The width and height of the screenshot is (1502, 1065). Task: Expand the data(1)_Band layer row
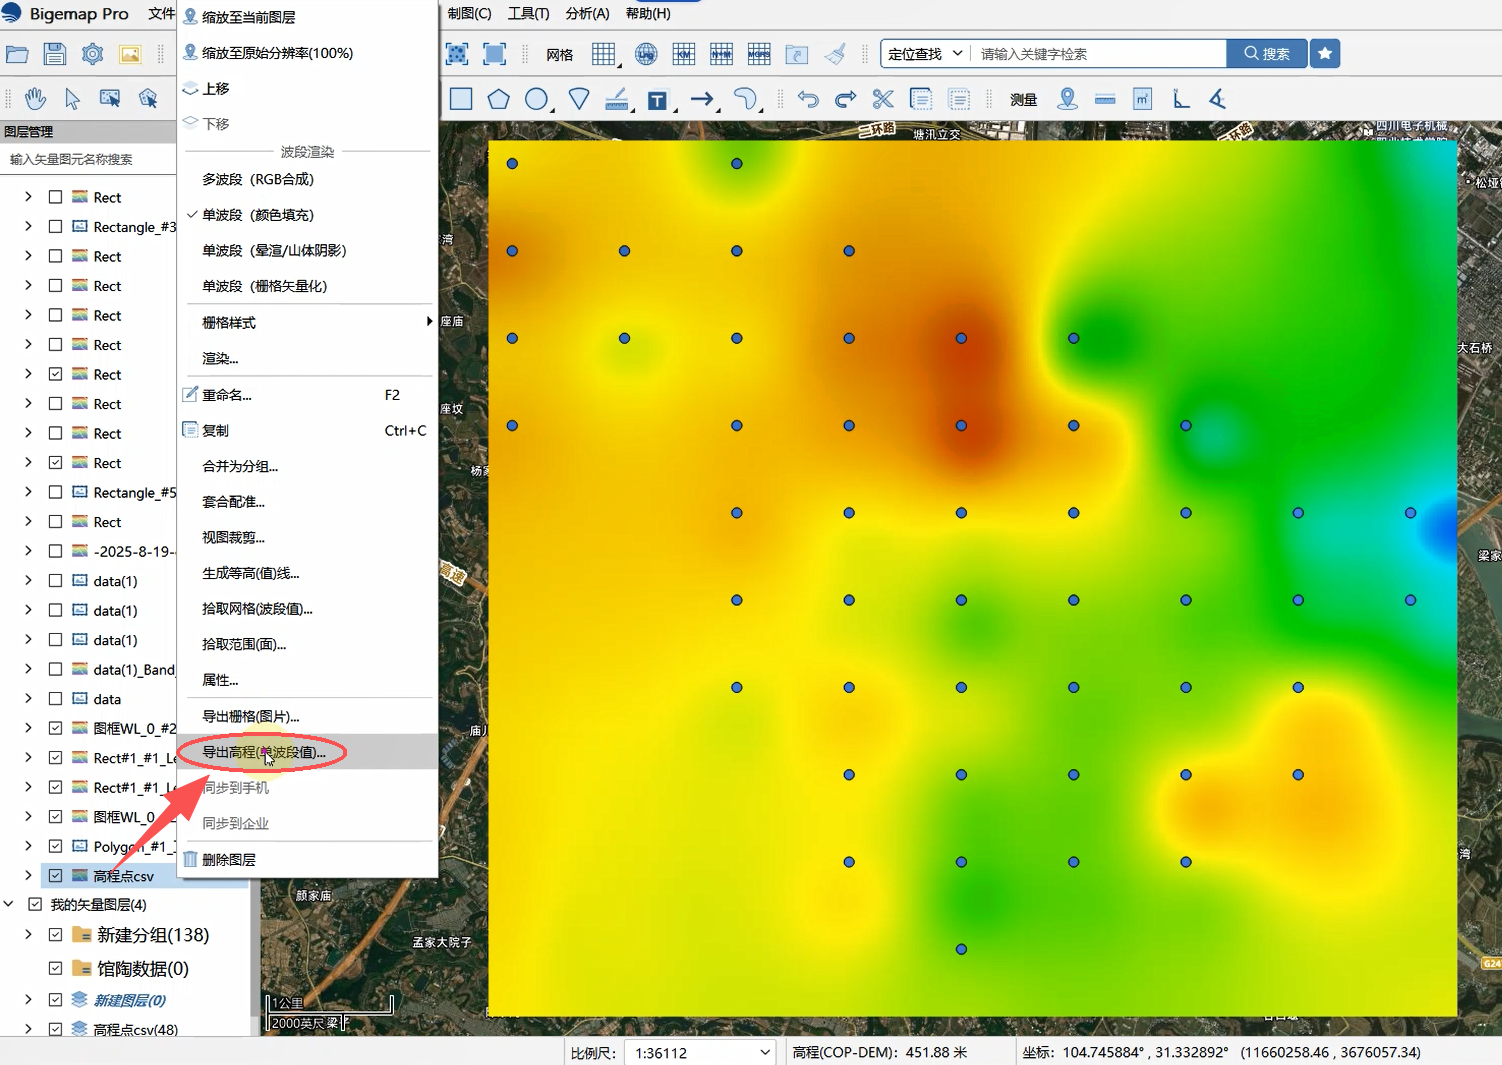click(28, 669)
